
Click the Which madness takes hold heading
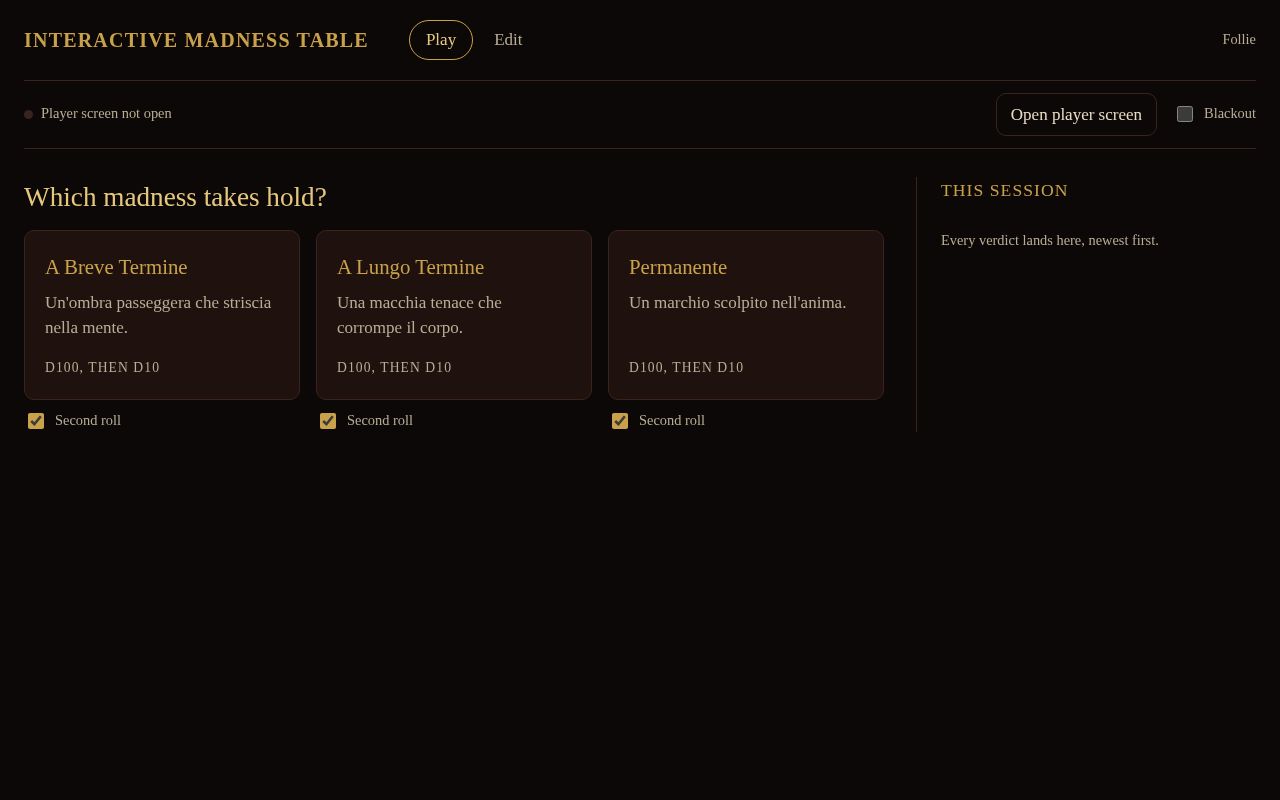[175, 197]
